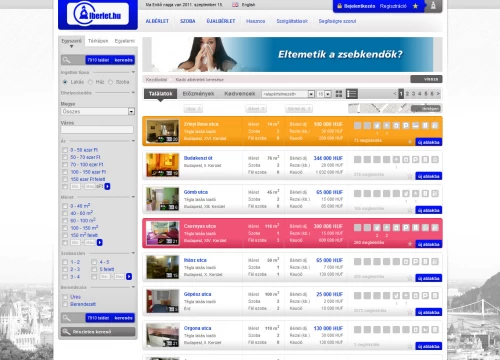500x360 pixels.
Task: Click the parking icon on Zrínyi Ilona listing
Action: coord(406,126)
